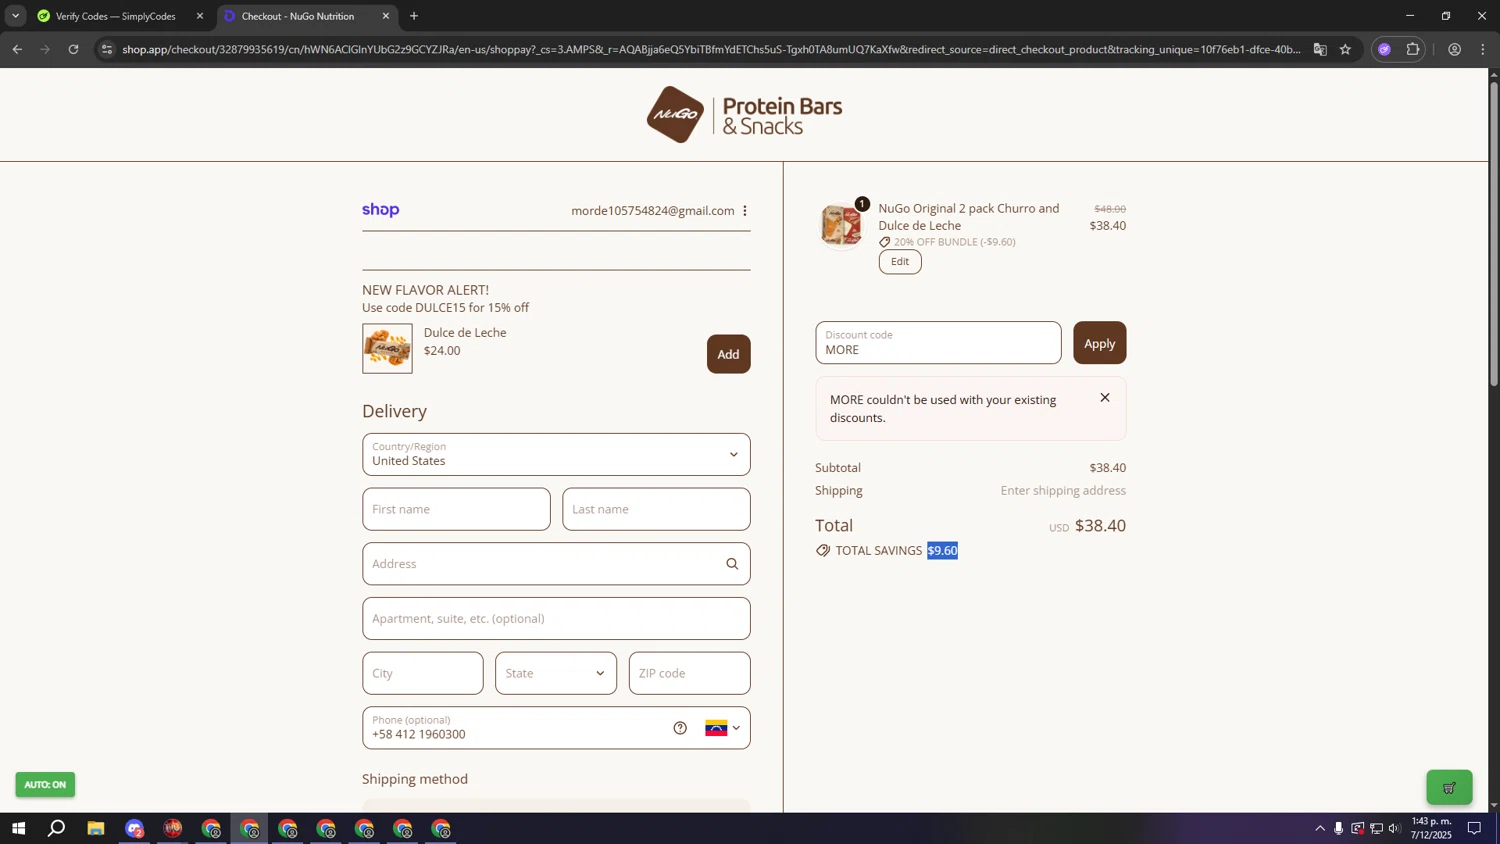Open the browser extensions puzzle icon
Screen dimensions: 1500x844
point(1413,49)
